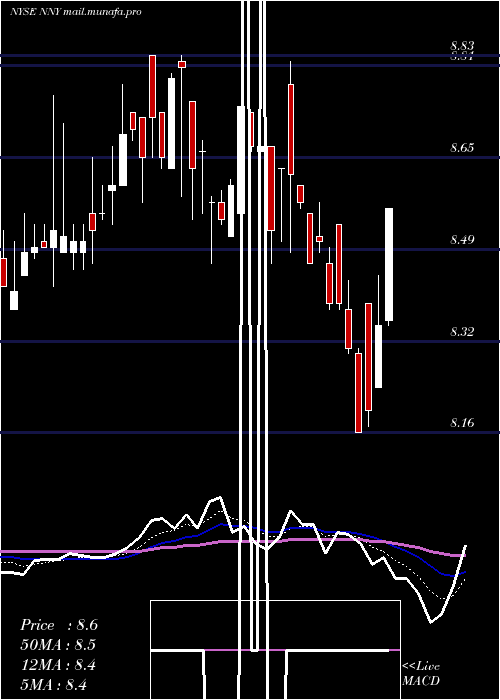This screenshot has height=700, width=500.
Task: Click the Price : 8.6 readout
Action: 59,625
